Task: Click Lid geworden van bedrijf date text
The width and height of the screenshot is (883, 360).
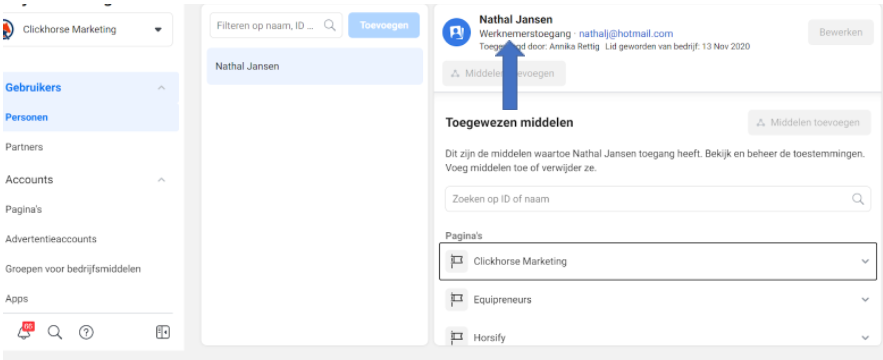Action: (x=677, y=47)
